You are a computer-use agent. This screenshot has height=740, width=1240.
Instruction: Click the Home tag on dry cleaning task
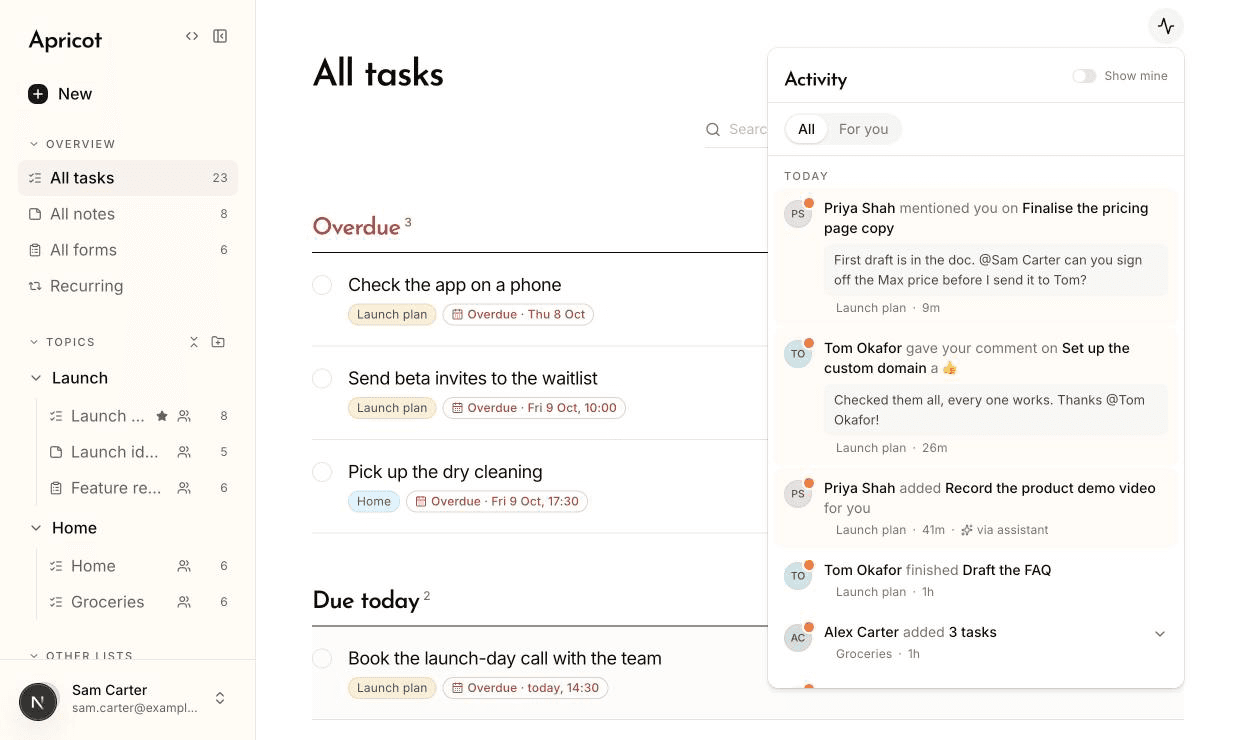374,502
